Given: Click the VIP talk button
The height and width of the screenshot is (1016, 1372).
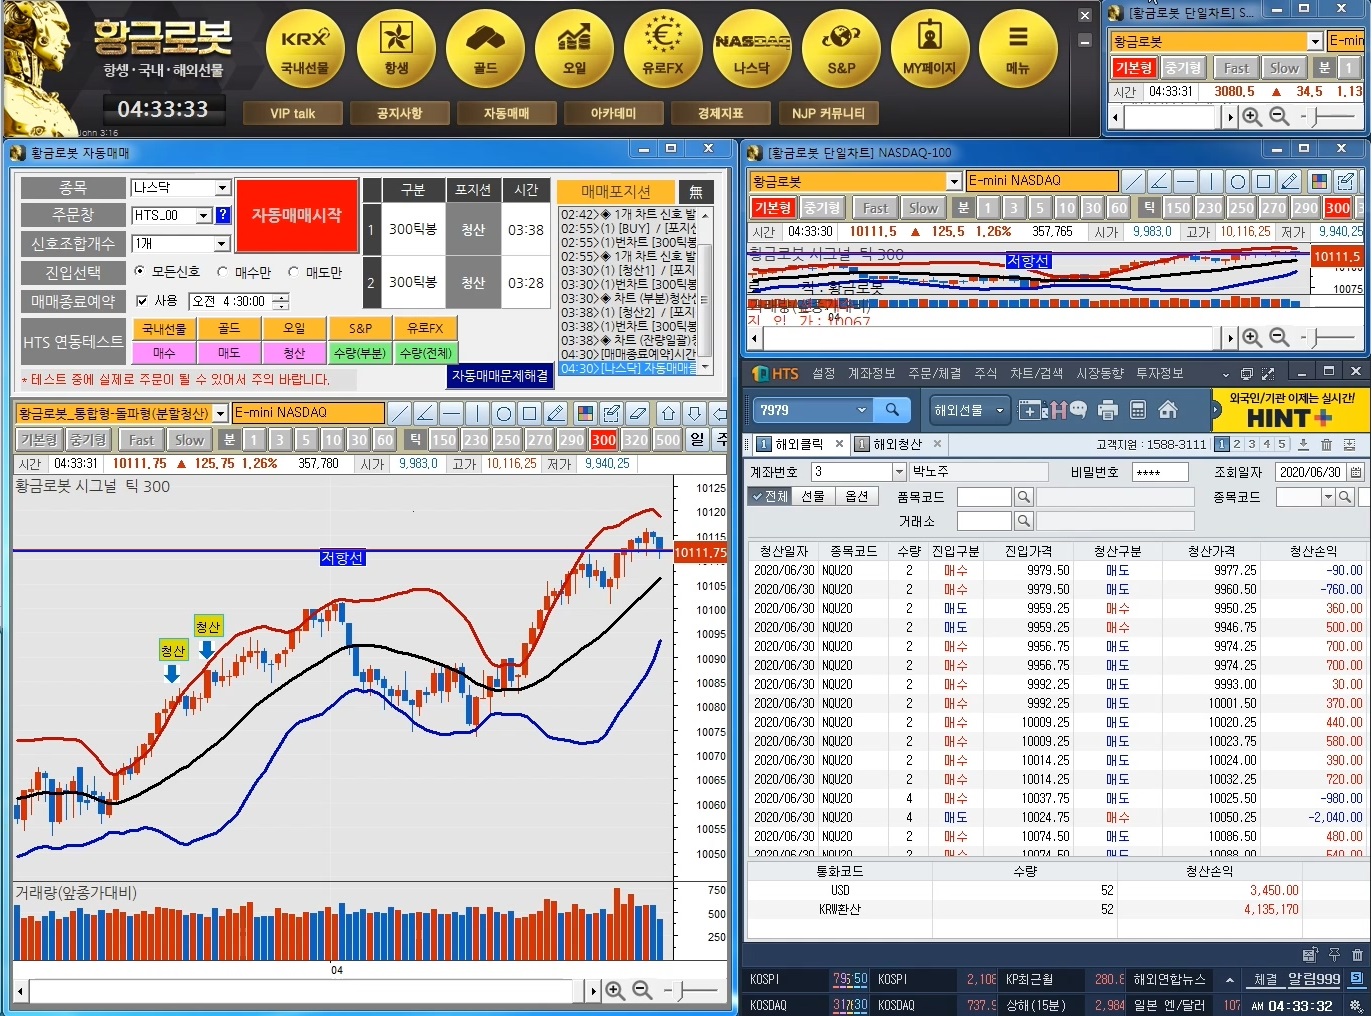Looking at the screenshot, I should click(x=292, y=113).
